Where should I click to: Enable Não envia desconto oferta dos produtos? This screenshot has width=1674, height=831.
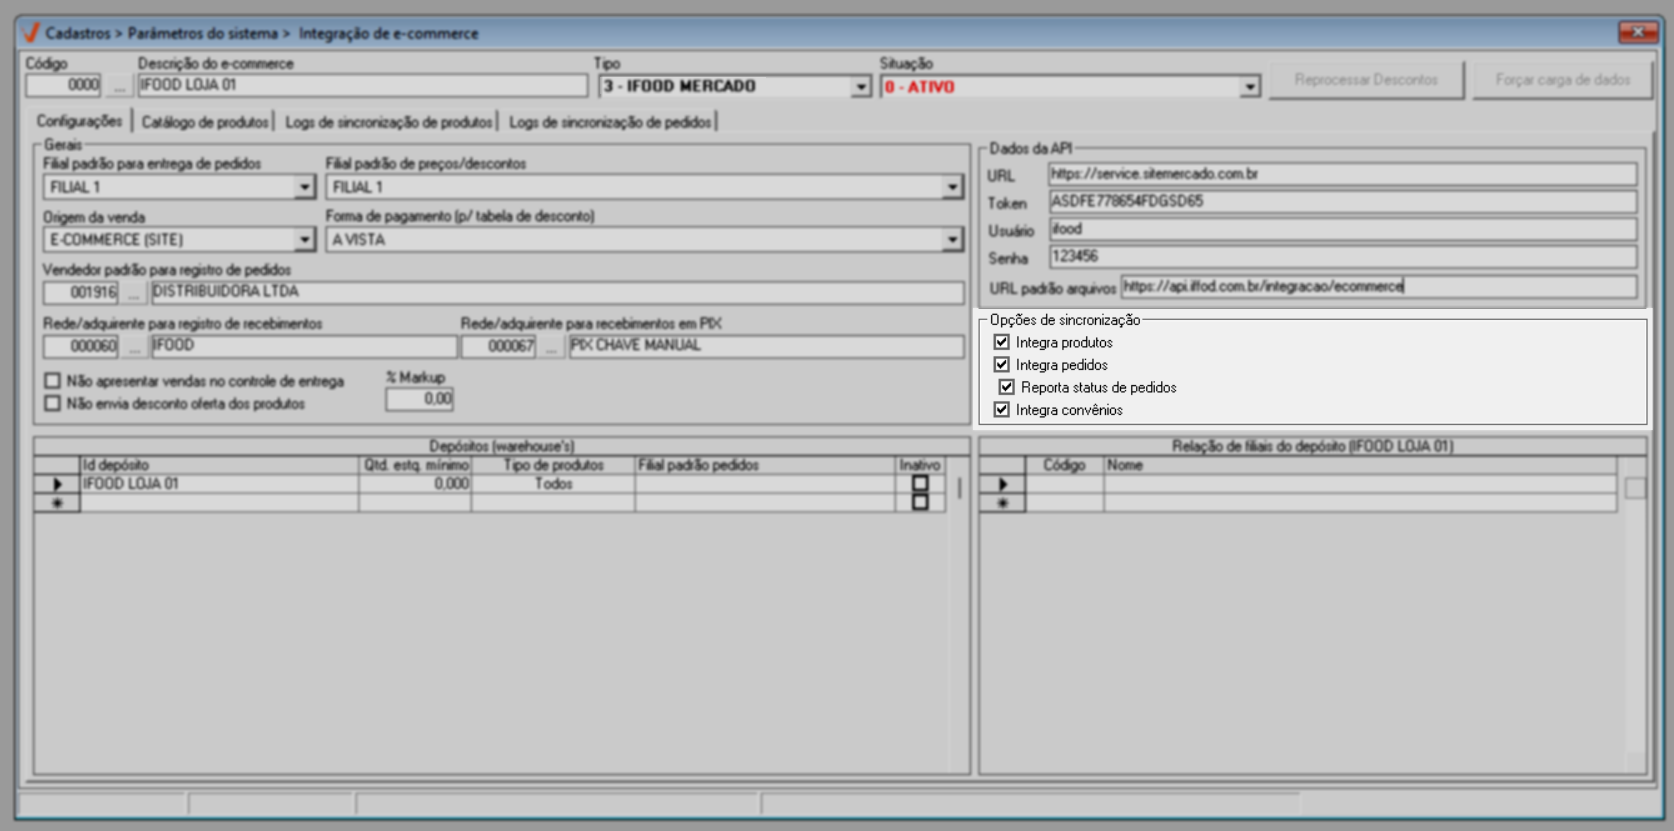(53, 403)
